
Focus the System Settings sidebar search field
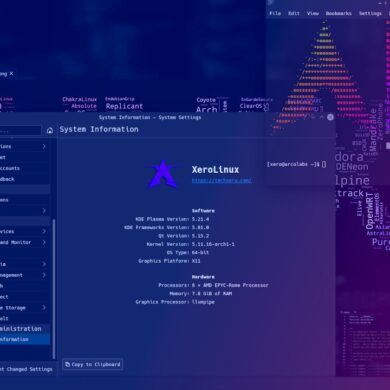pos(20,130)
